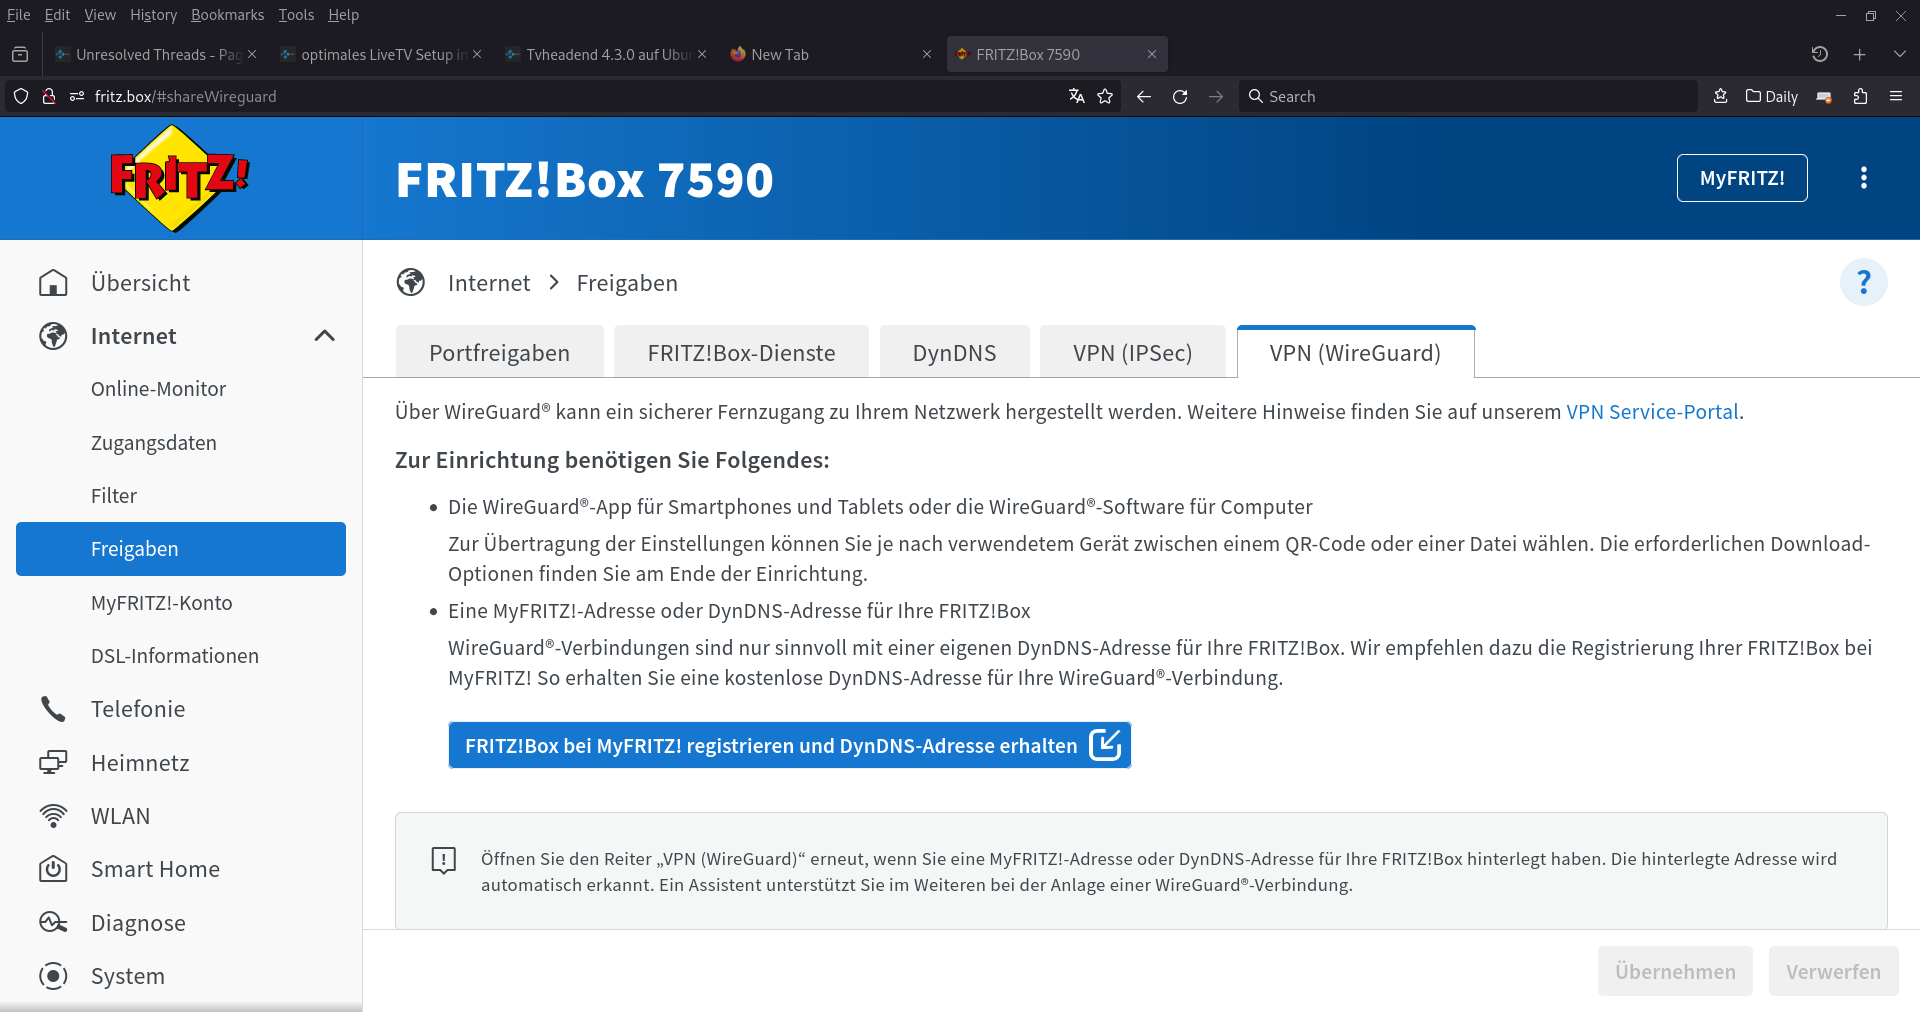Click the WLAN wifi icon
This screenshot has width=1920, height=1012.
point(53,816)
